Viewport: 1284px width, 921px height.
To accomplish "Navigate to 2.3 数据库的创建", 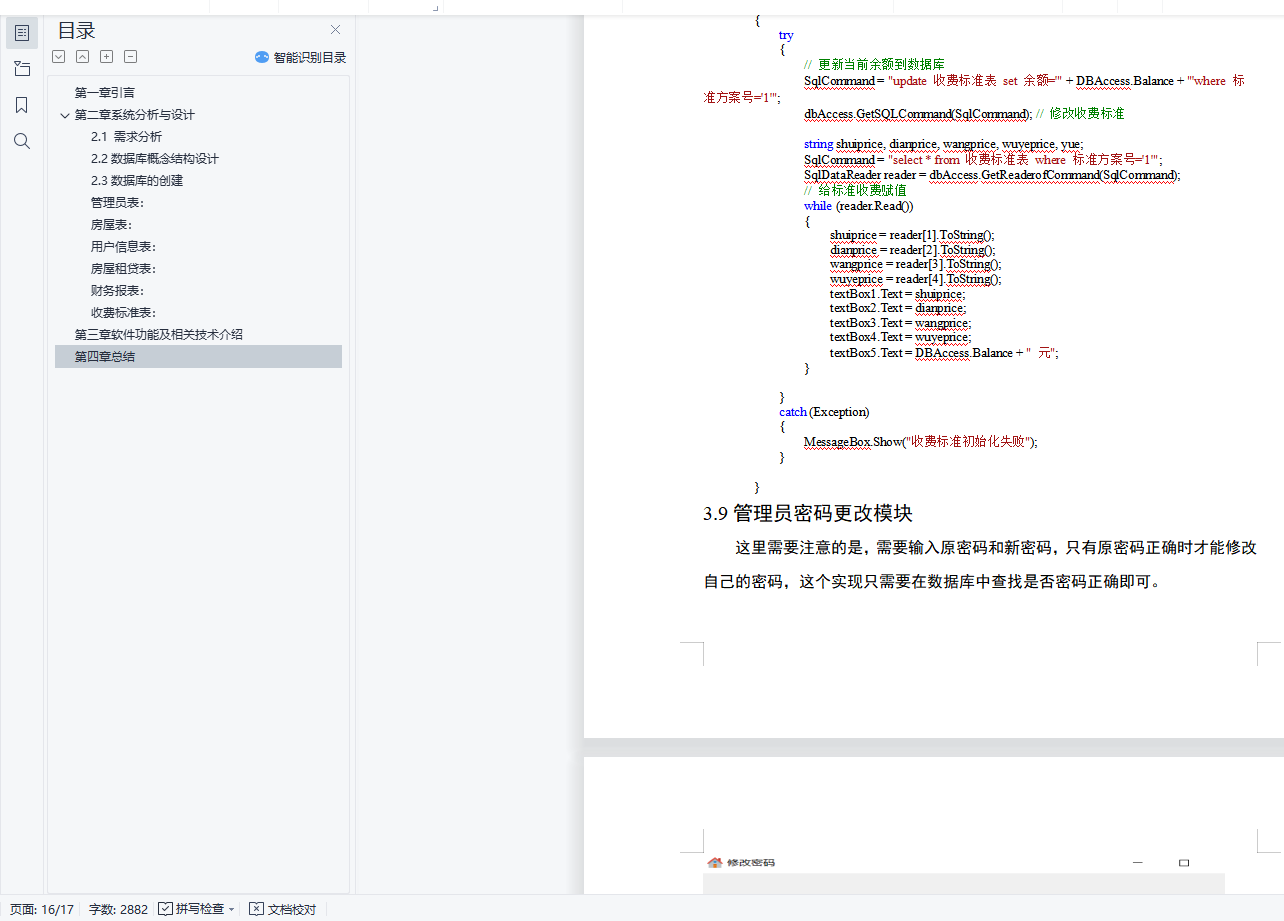I will tap(137, 180).
